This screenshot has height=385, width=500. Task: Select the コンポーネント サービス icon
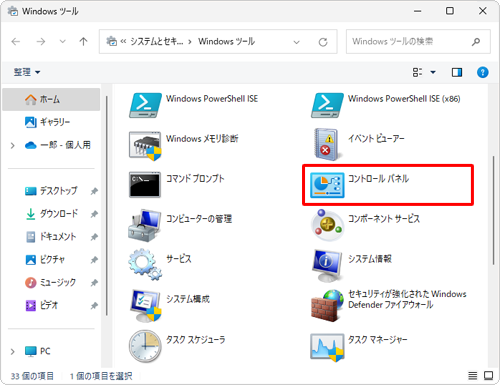click(x=327, y=225)
